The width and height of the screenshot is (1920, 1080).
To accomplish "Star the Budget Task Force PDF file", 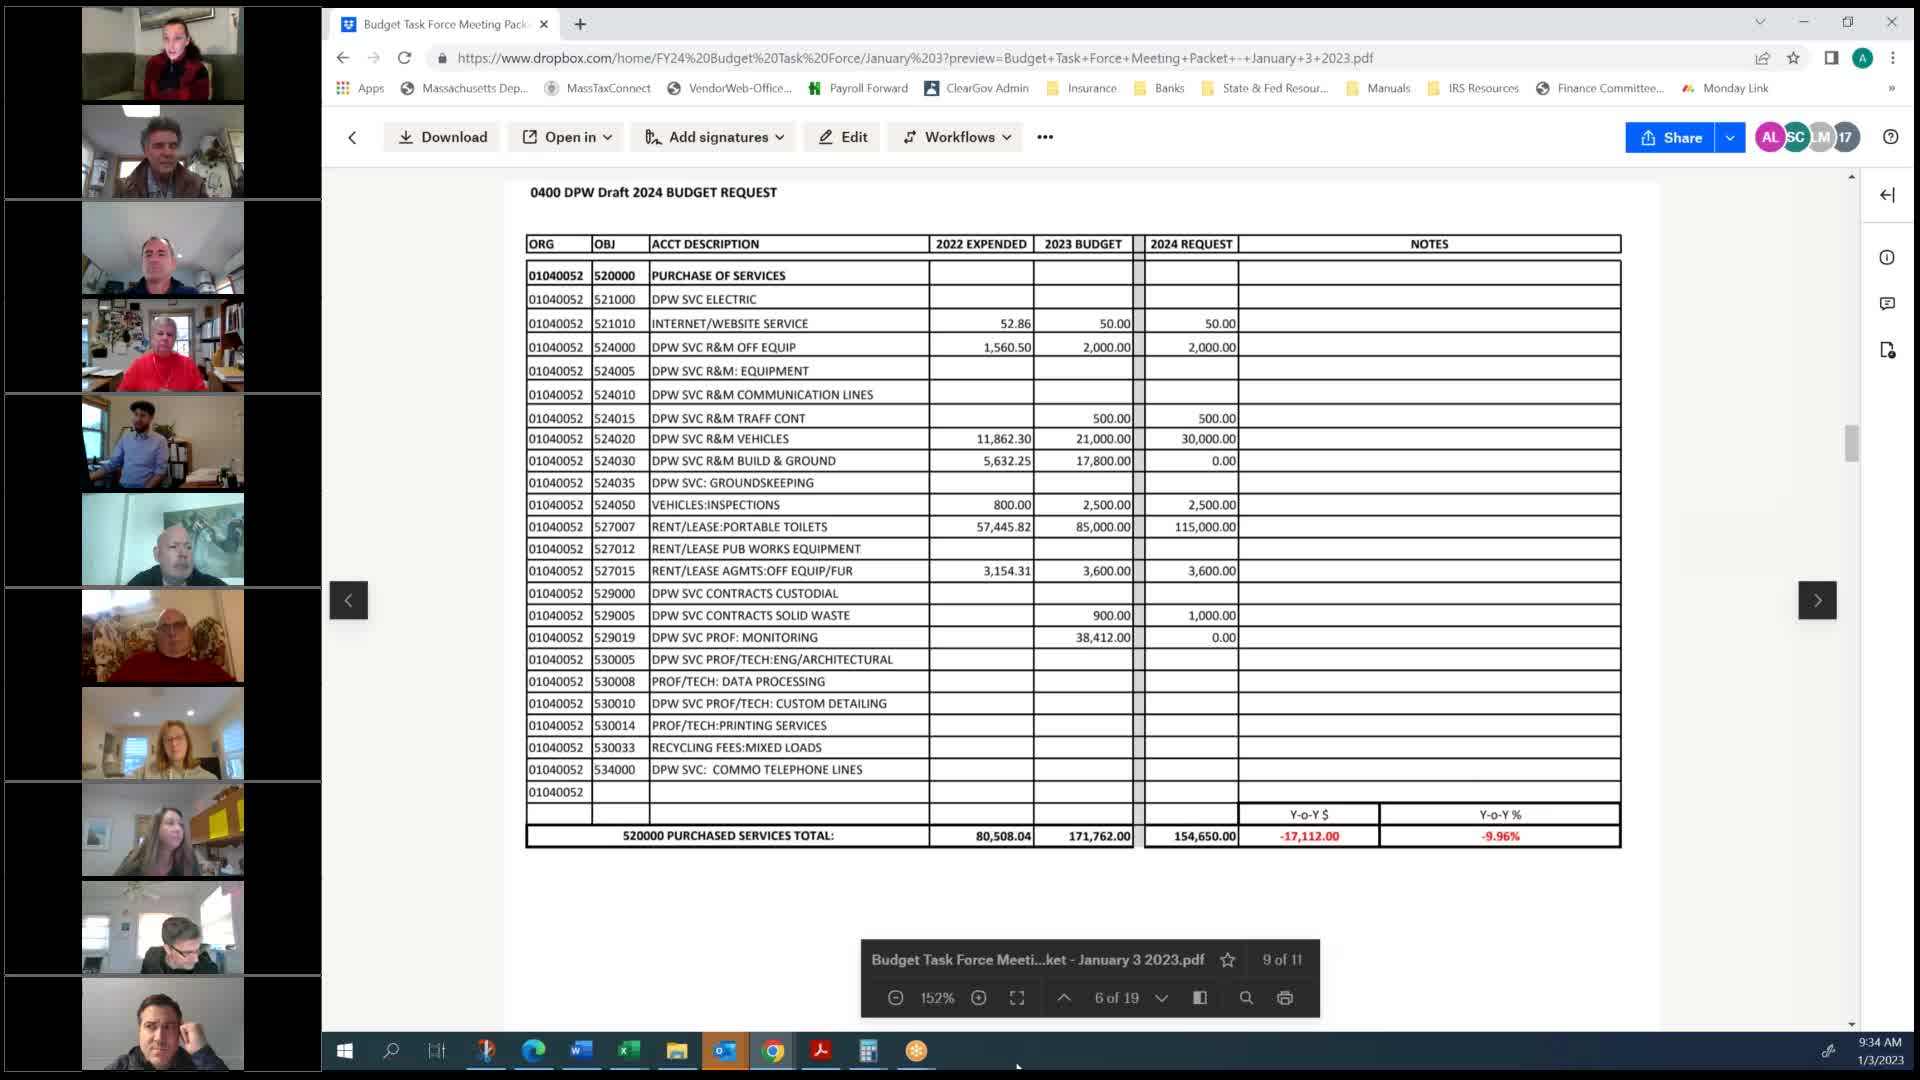I will [1227, 959].
